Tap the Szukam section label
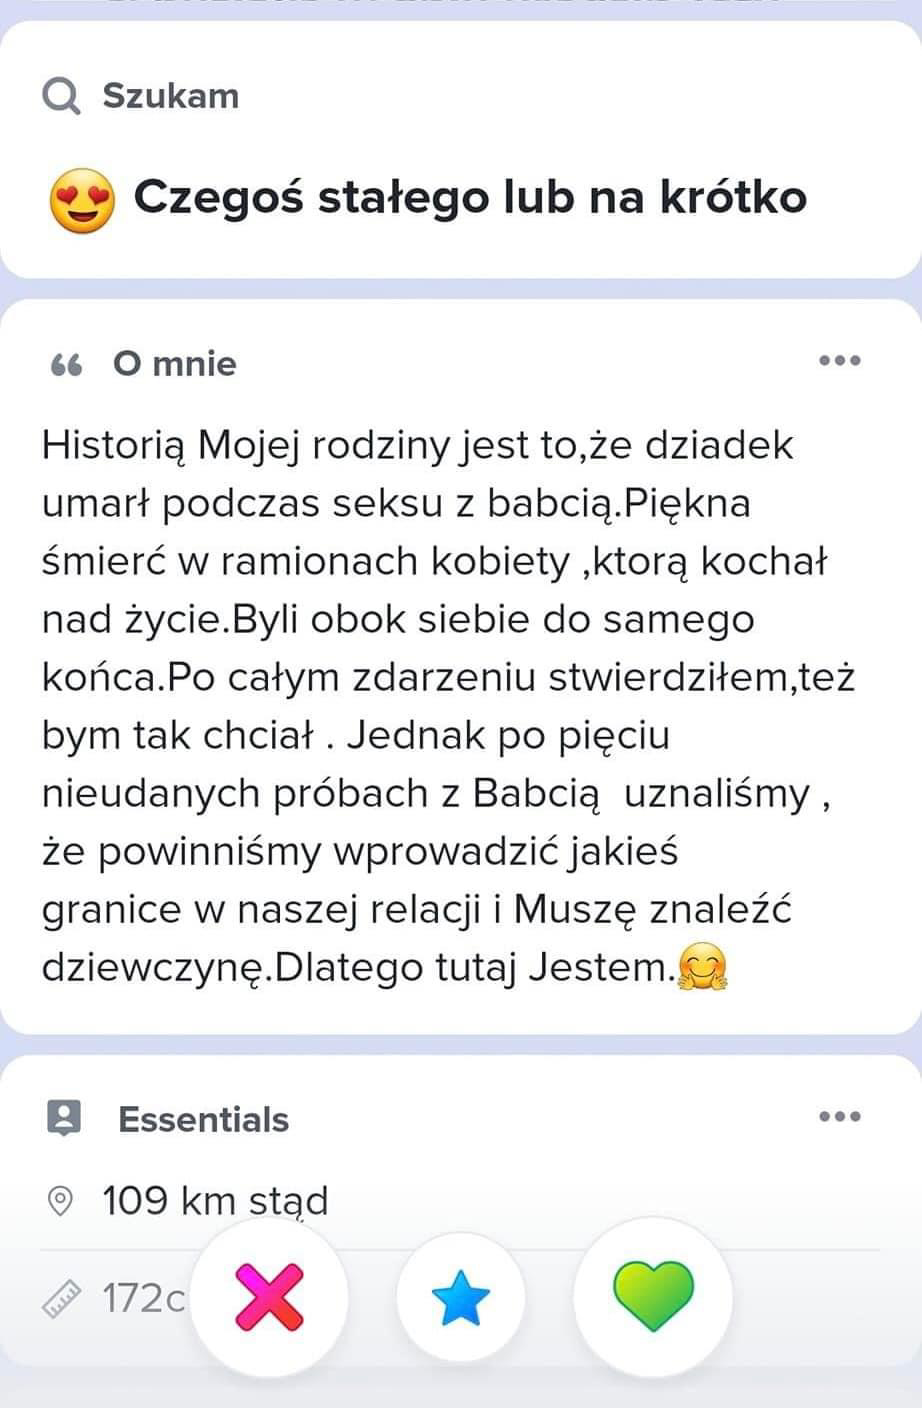Image resolution: width=922 pixels, height=1408 pixels. click(171, 97)
